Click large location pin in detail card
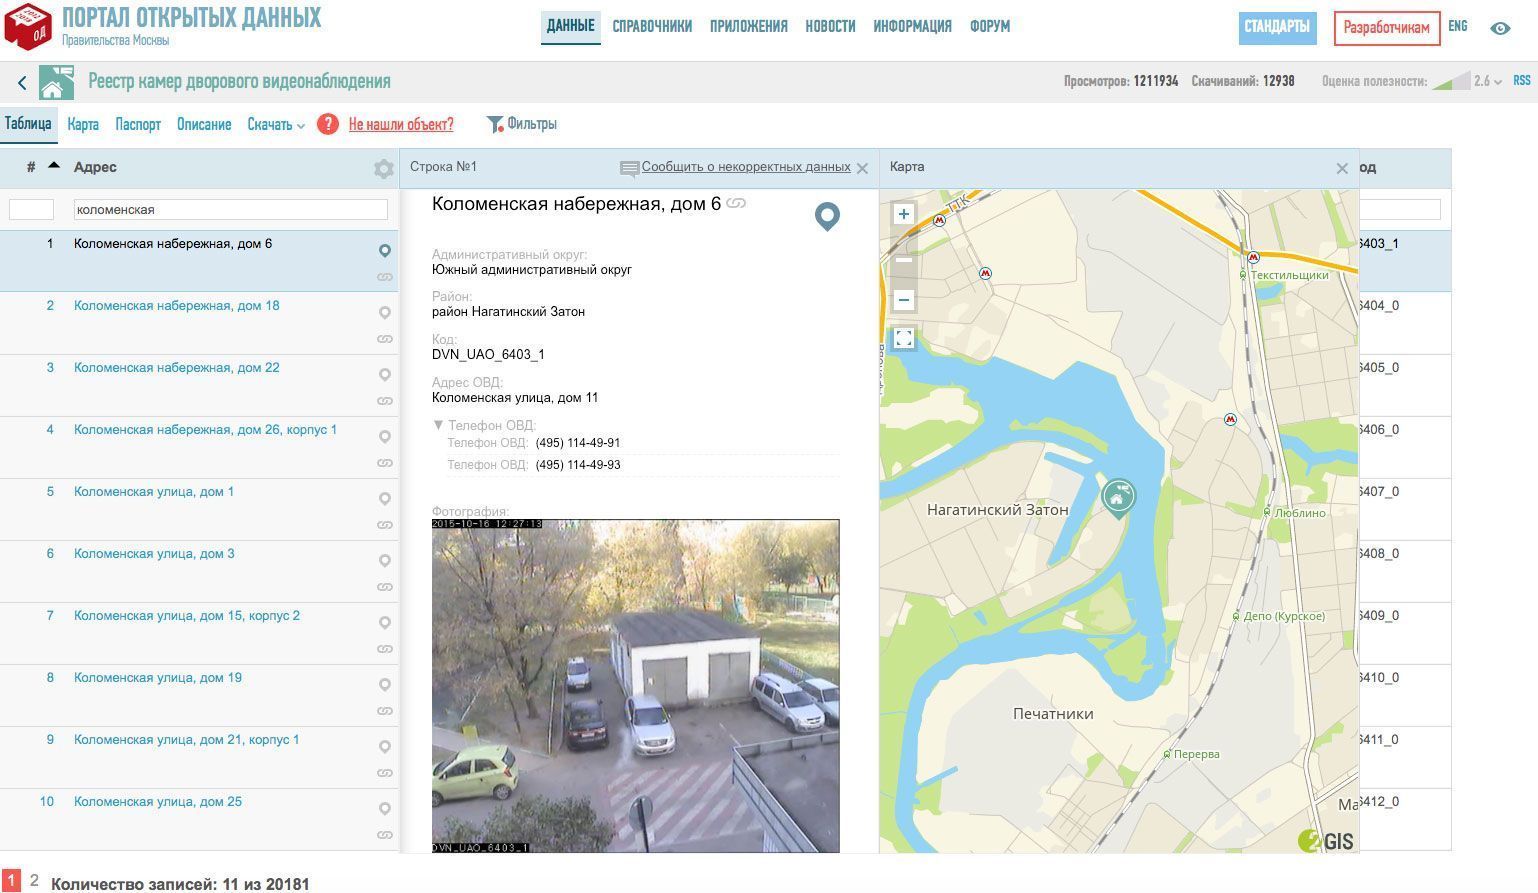This screenshot has height=893, width=1538. (827, 216)
